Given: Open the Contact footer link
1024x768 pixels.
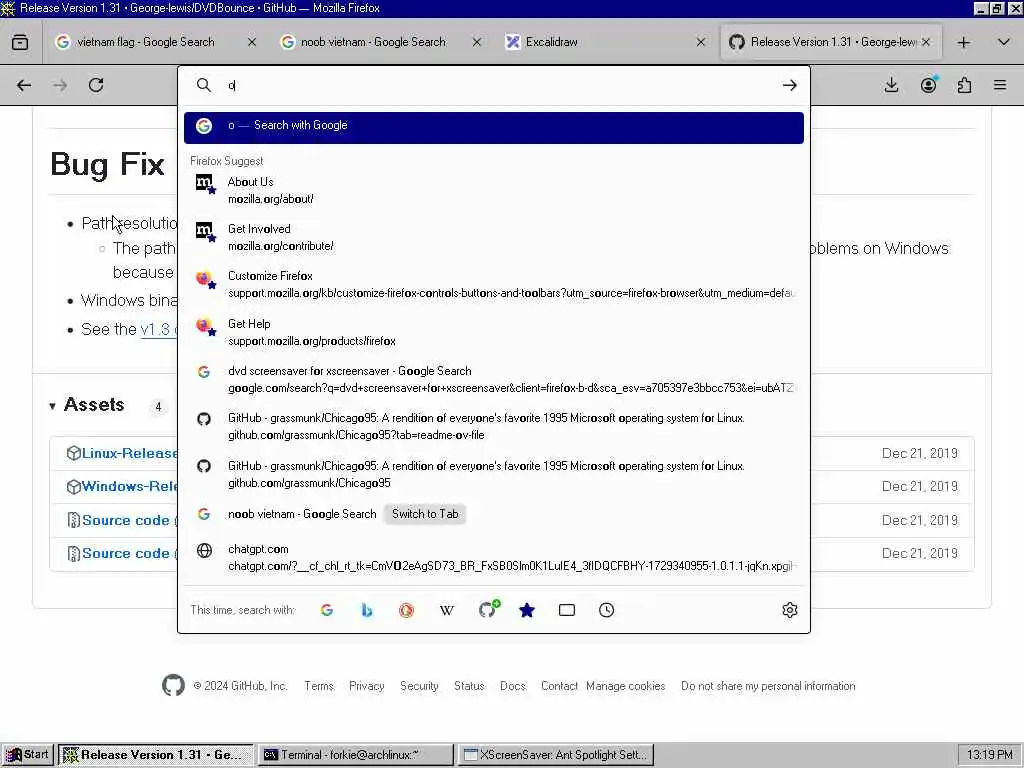Looking at the screenshot, I should (559, 686).
